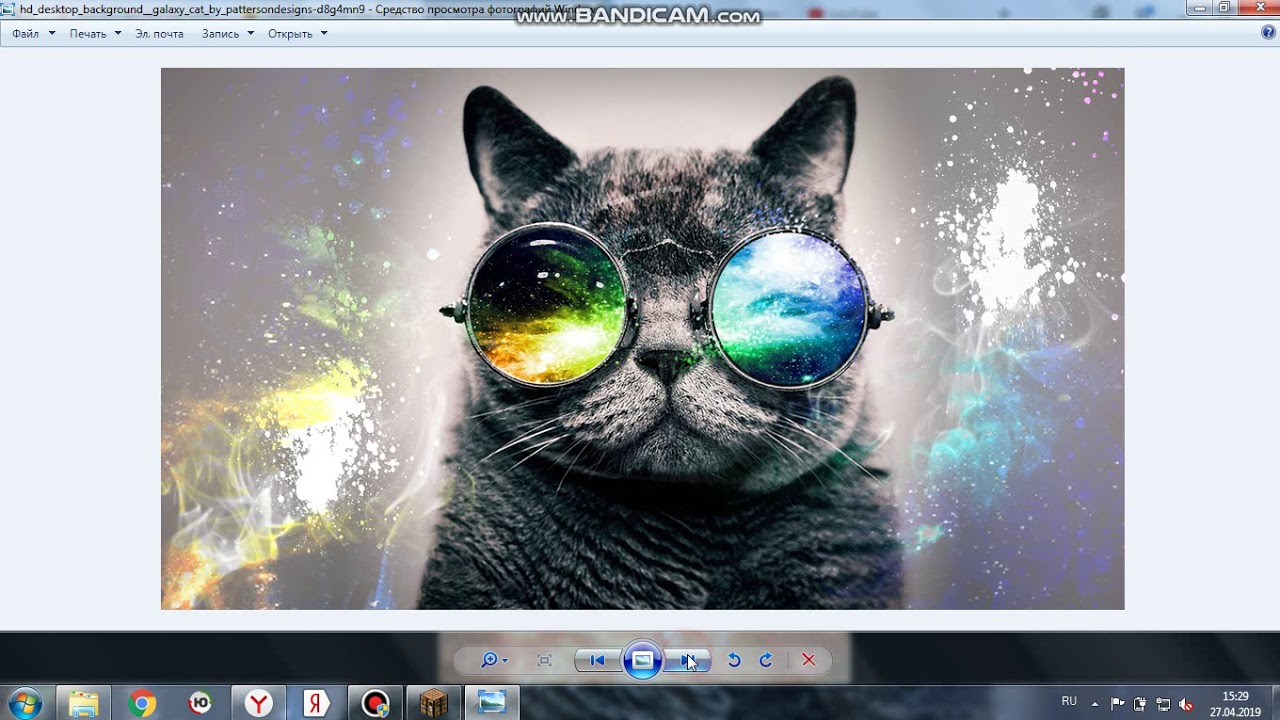
Task: Open the Yandex Я taskbar icon
Action: pyautogui.click(x=317, y=703)
